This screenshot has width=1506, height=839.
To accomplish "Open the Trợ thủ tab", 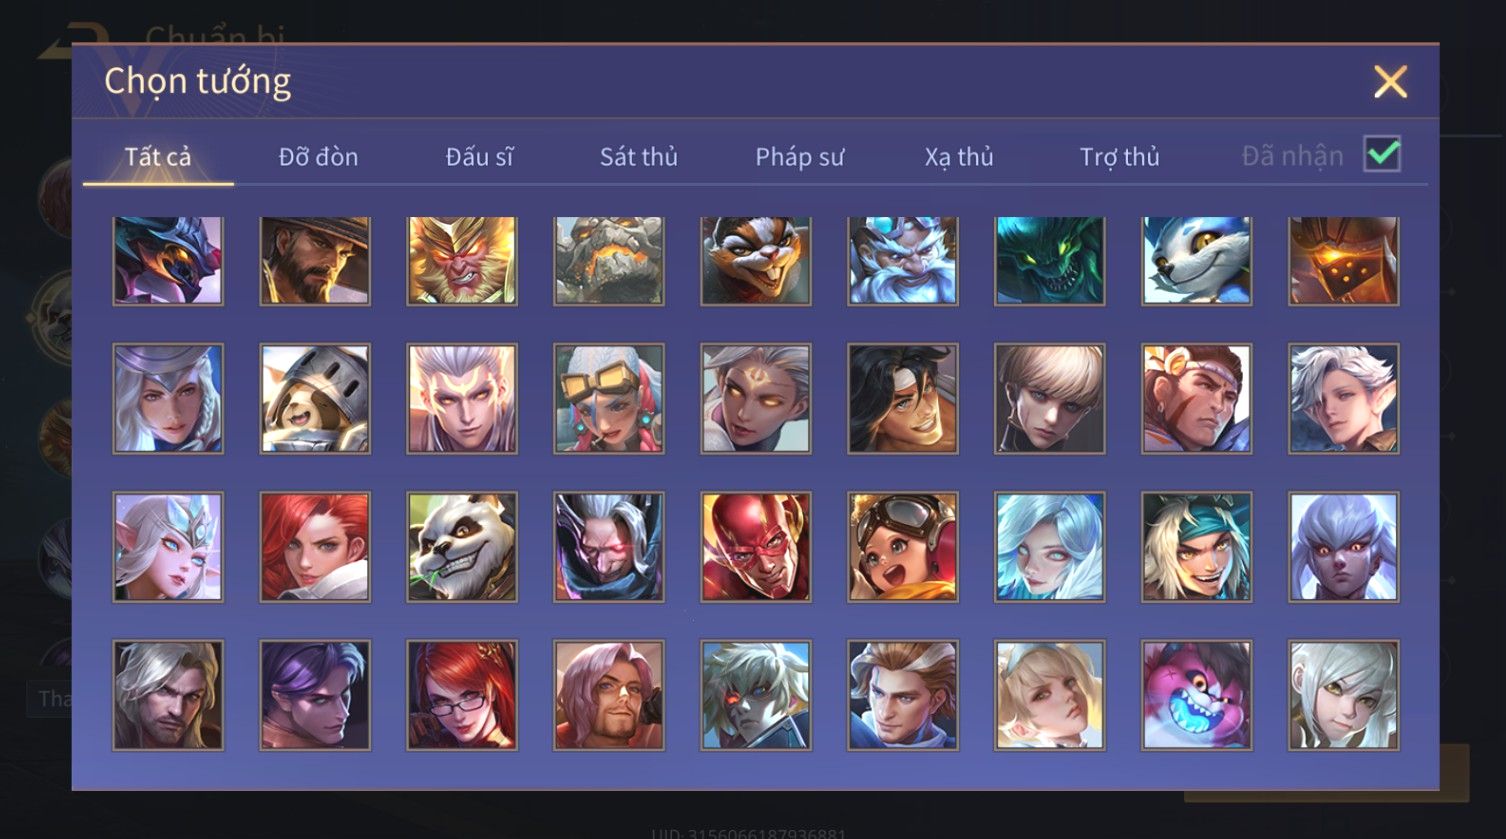I will (x=1120, y=157).
